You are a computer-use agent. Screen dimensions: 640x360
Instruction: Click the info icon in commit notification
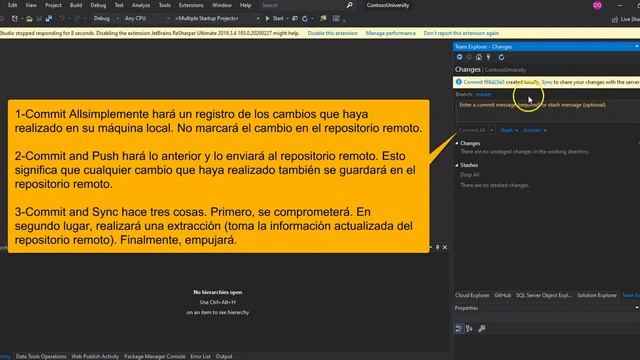(x=459, y=82)
